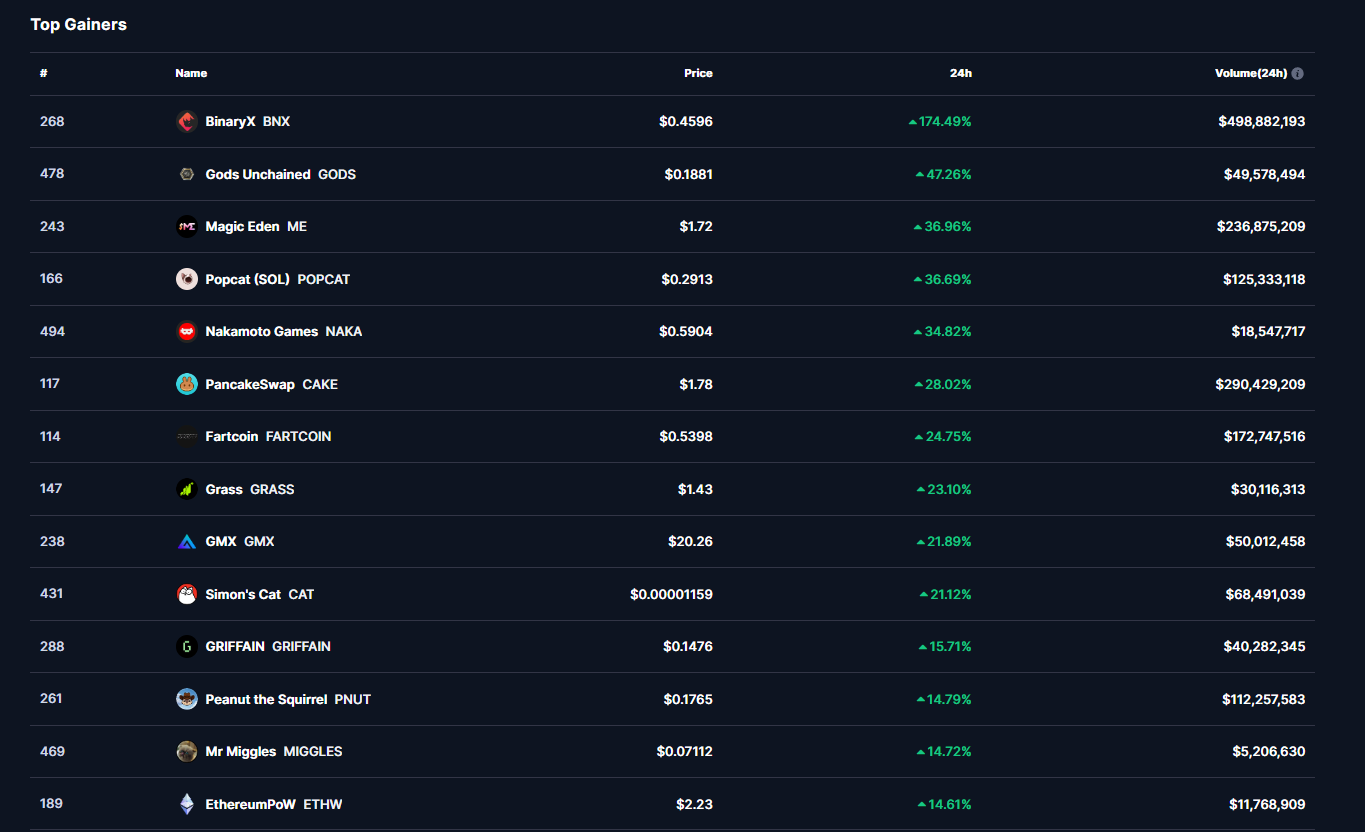Image resolution: width=1365 pixels, height=832 pixels.
Task: Click the Grass token icon
Action: click(187, 489)
